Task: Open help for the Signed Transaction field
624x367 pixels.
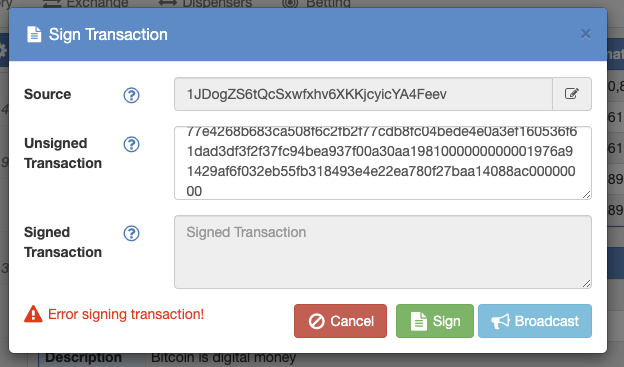Action: pyautogui.click(x=131, y=233)
